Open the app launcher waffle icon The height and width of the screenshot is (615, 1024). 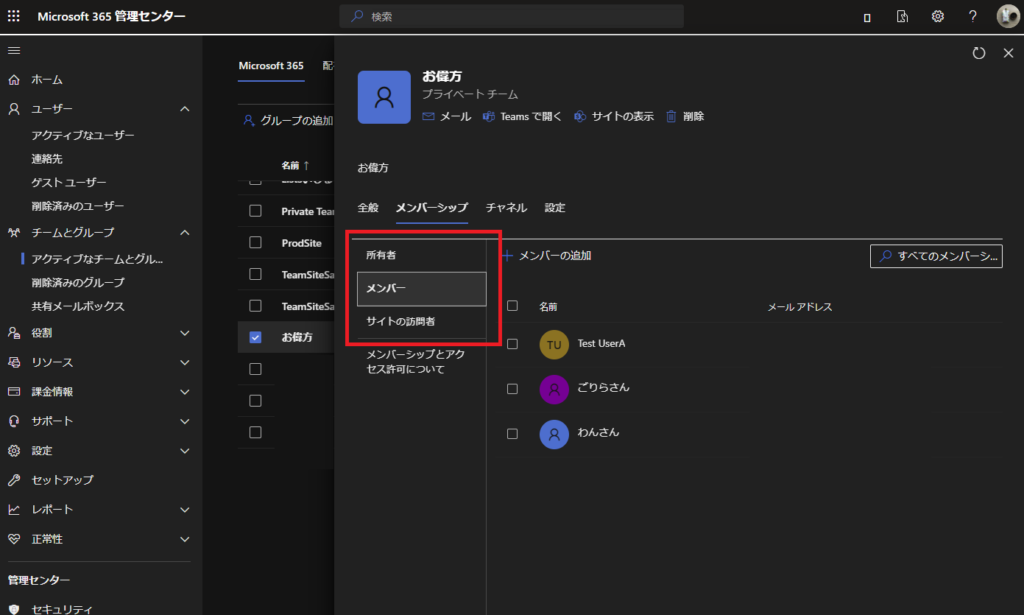(x=14, y=16)
